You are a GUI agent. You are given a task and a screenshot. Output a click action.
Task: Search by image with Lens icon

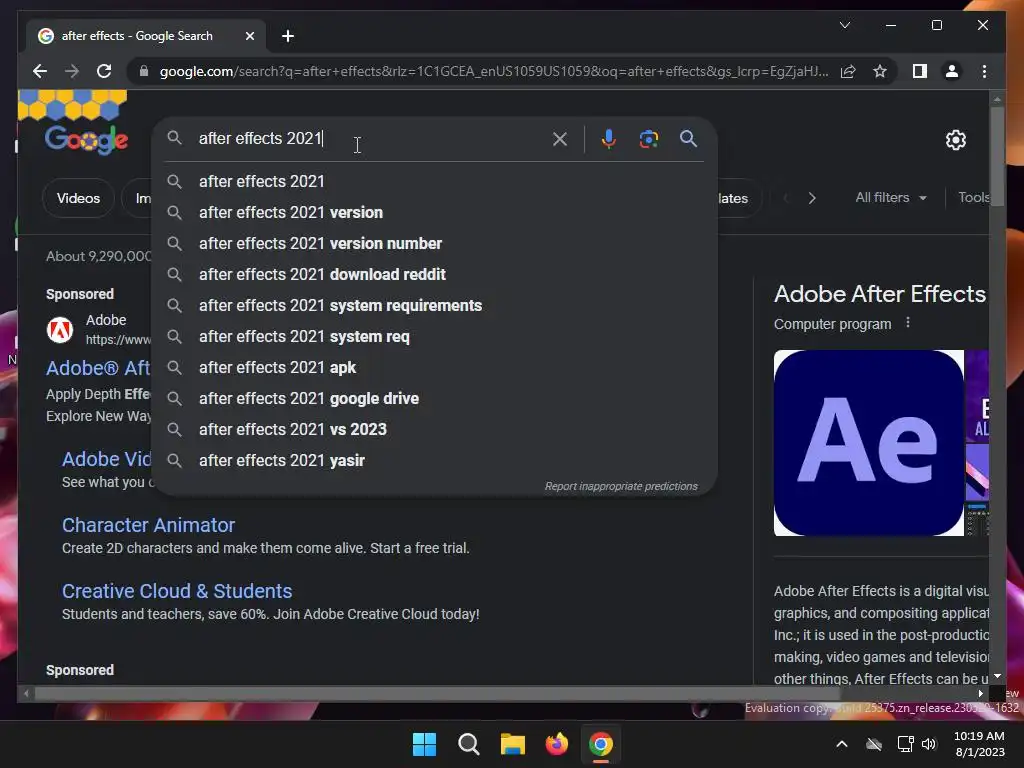click(648, 138)
